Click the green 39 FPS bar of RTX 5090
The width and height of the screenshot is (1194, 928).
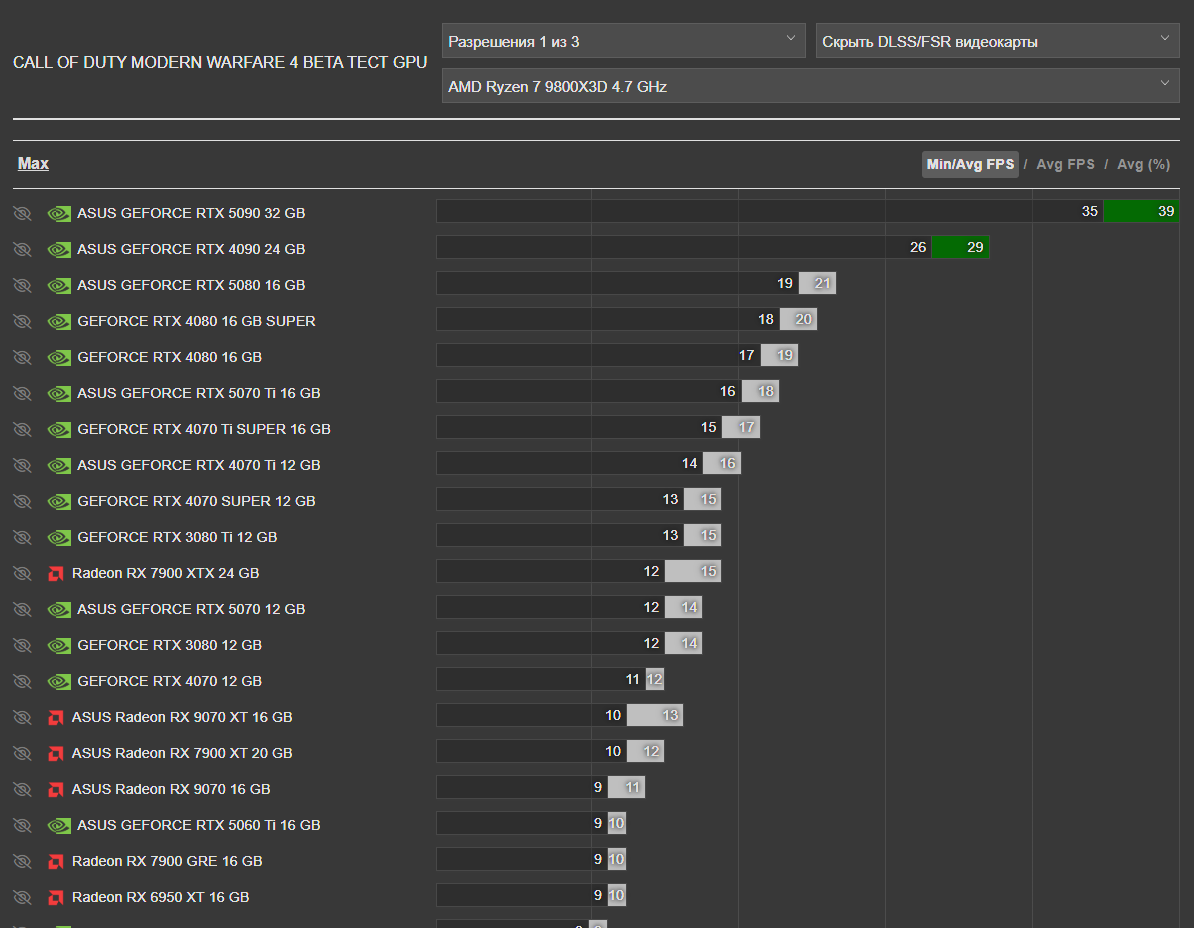tap(1141, 211)
